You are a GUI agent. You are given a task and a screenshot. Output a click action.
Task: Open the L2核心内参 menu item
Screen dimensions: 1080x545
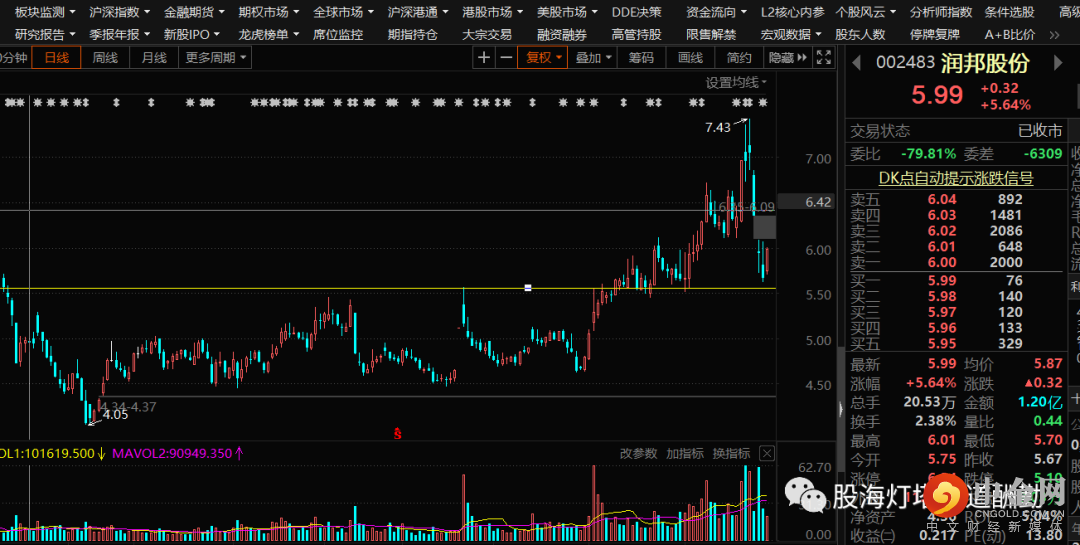[792, 12]
